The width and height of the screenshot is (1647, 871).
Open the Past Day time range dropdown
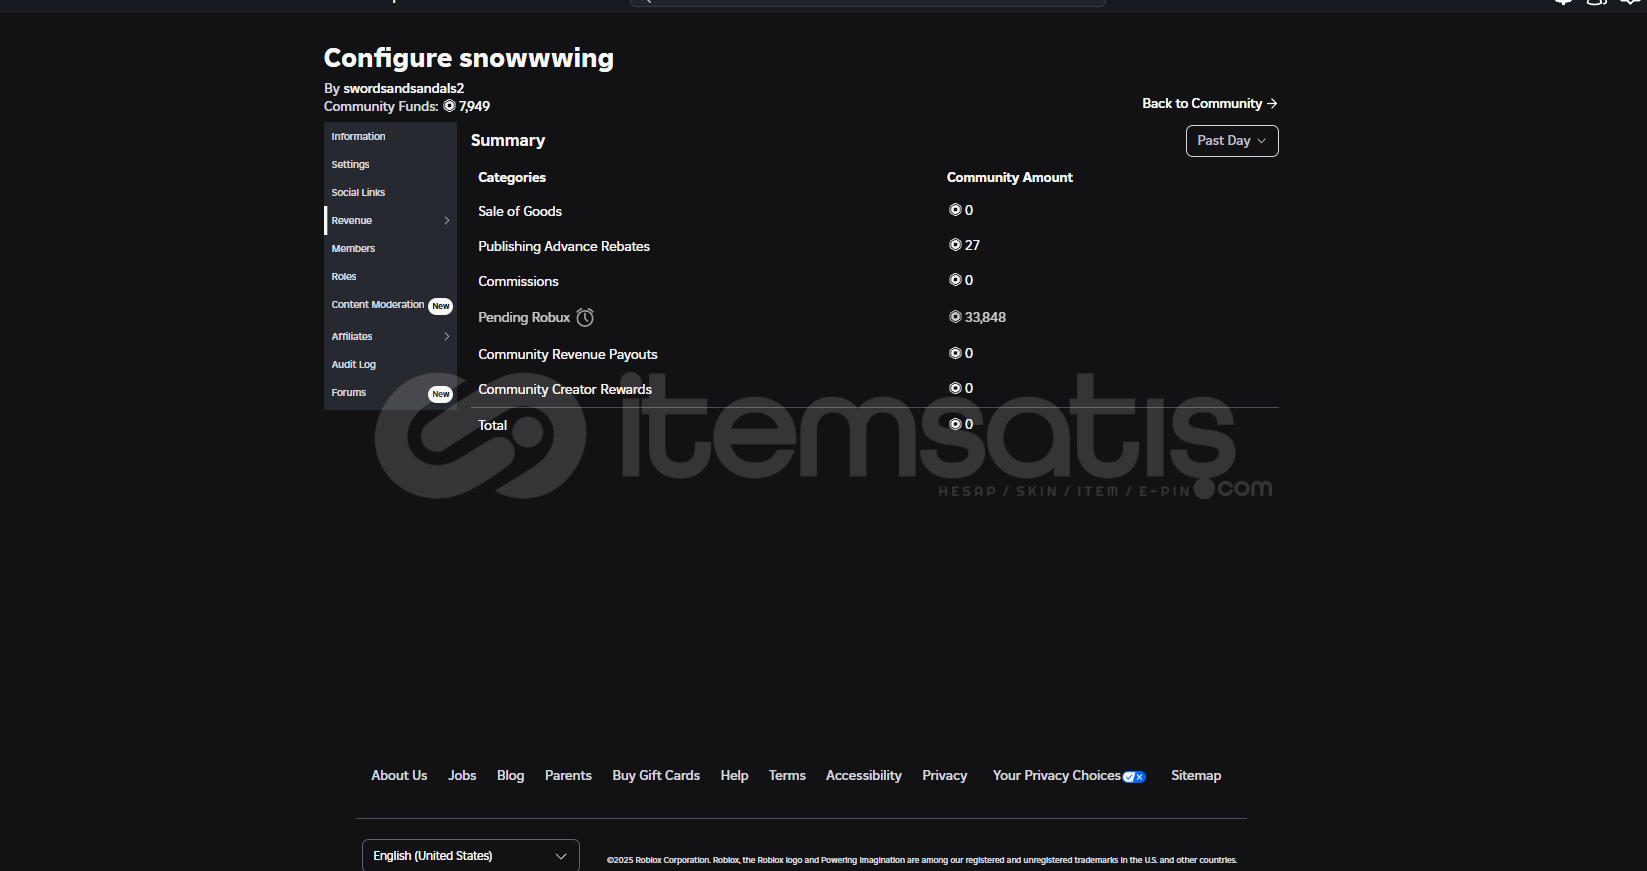(1232, 141)
